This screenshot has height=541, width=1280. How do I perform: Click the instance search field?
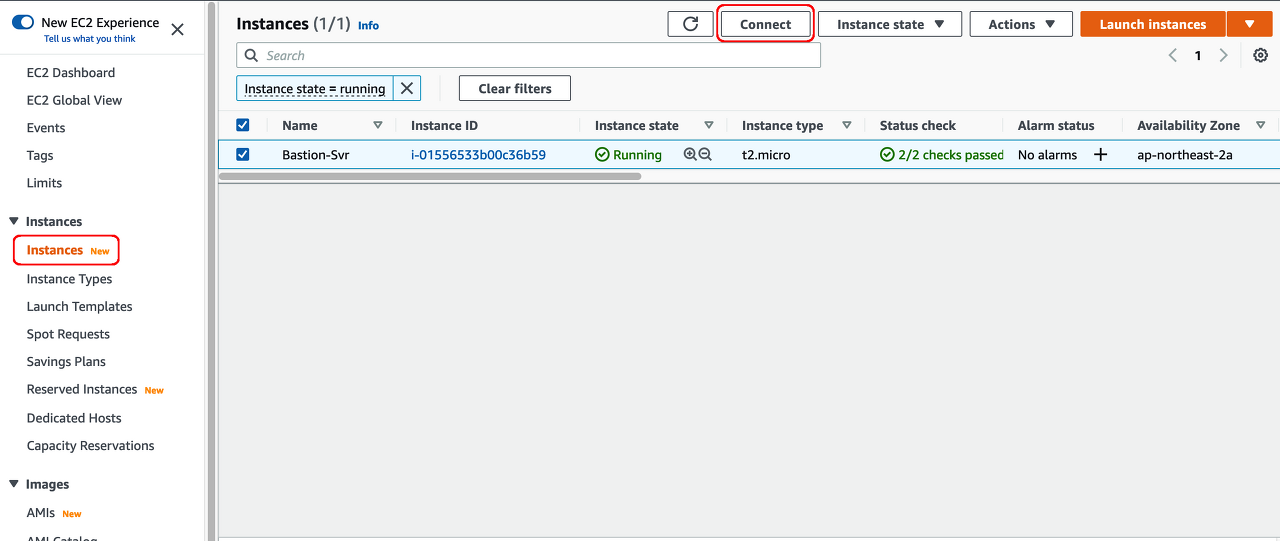click(528, 56)
